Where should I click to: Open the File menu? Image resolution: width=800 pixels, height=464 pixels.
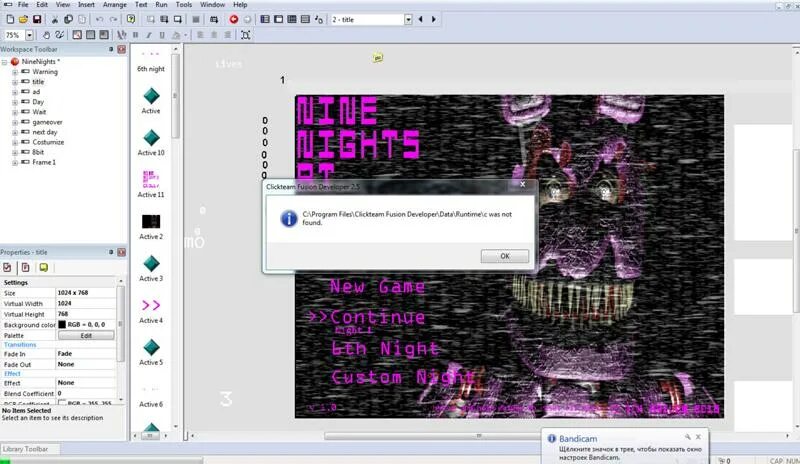click(x=23, y=5)
